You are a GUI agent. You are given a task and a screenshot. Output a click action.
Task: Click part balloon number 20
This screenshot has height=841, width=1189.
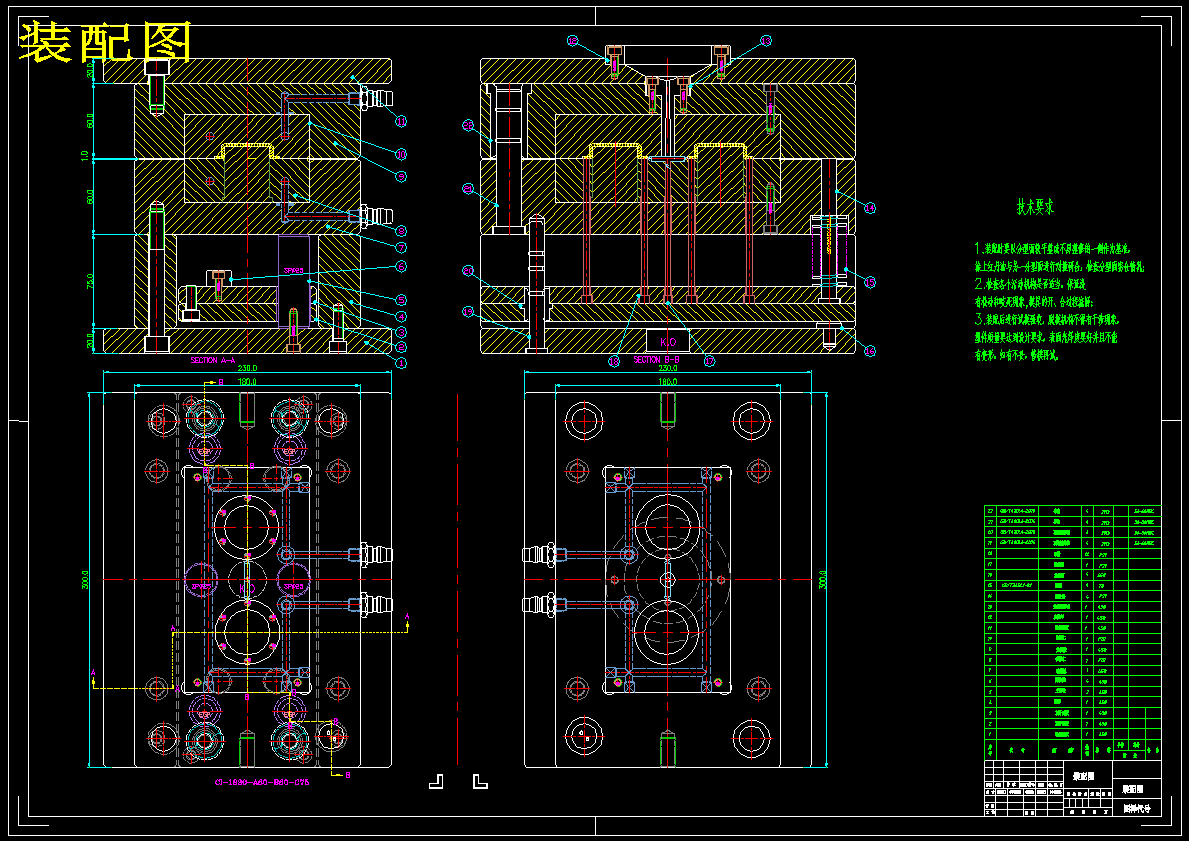(468, 270)
